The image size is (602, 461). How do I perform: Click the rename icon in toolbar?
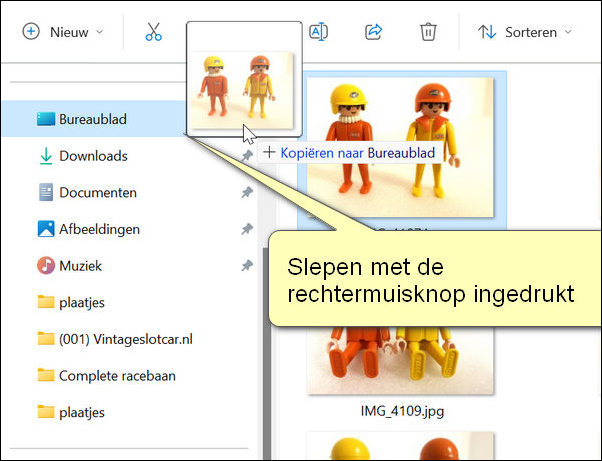click(x=318, y=32)
